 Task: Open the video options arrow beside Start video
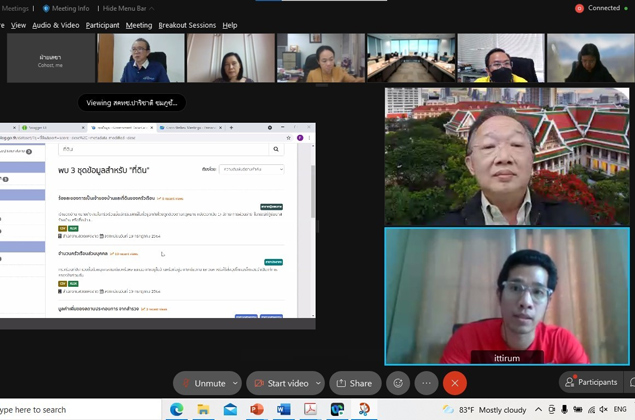[x=318, y=383]
